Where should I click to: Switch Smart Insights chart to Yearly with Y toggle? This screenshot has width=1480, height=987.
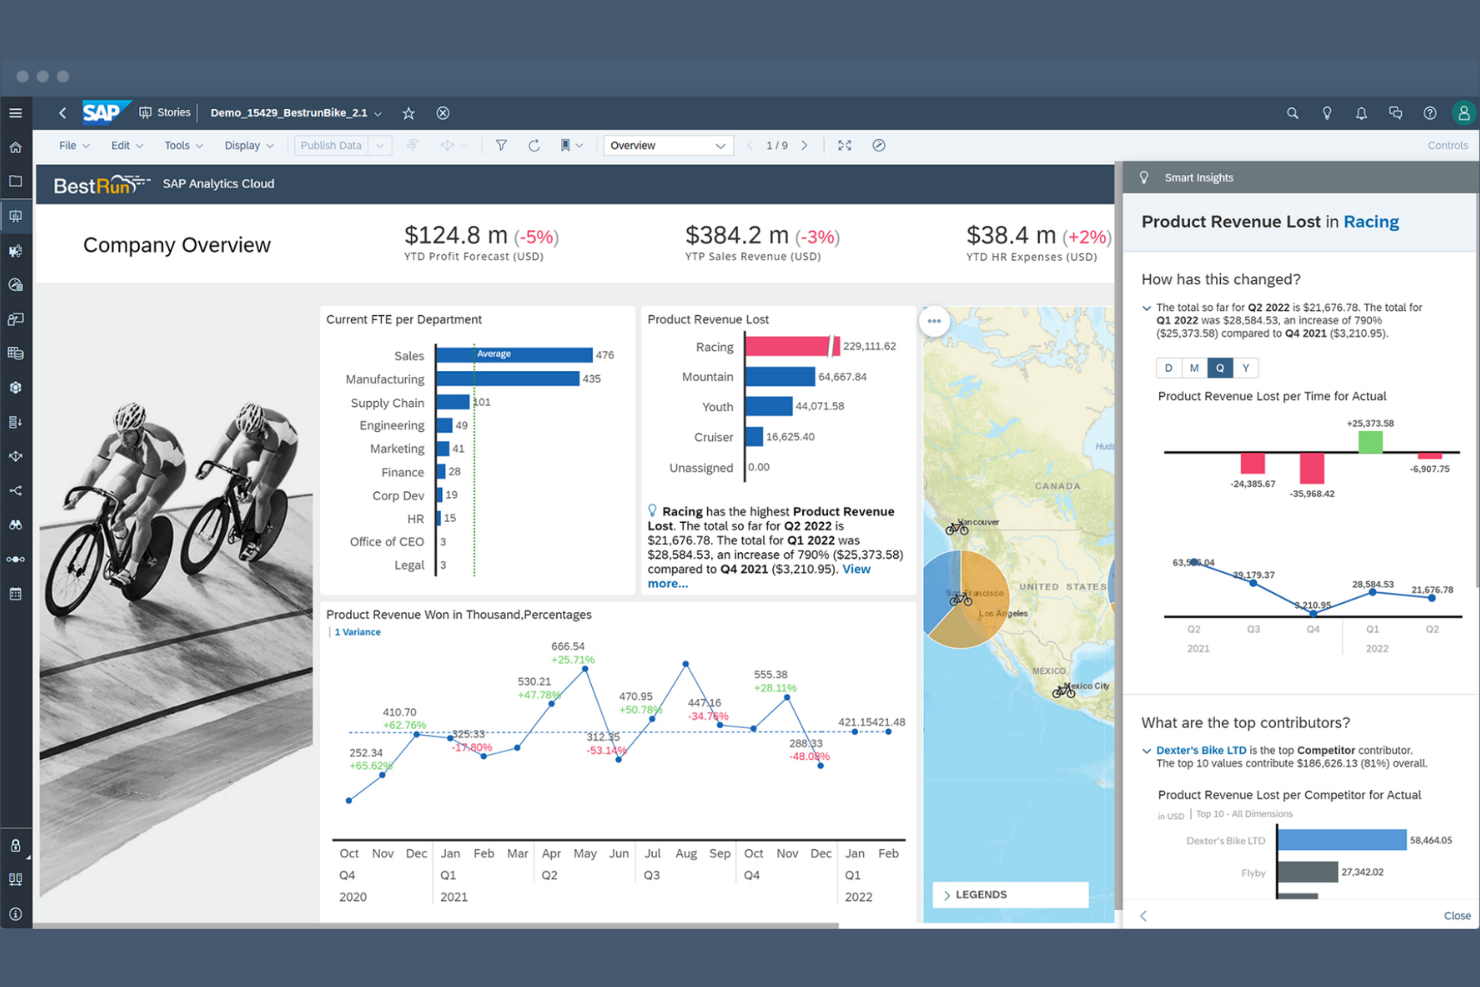1245,367
